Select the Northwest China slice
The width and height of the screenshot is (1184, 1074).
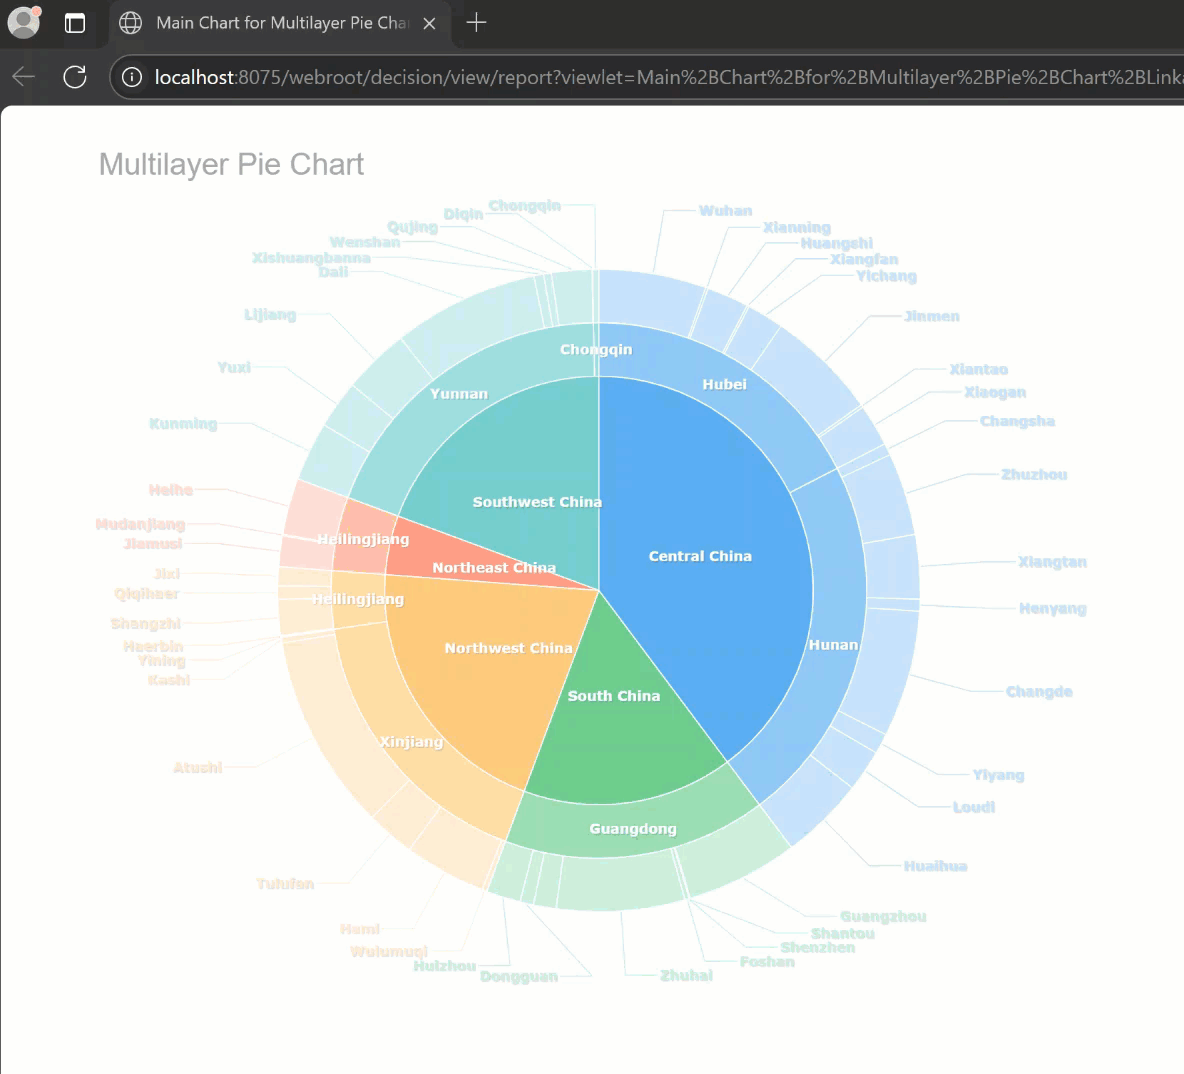[x=507, y=648]
